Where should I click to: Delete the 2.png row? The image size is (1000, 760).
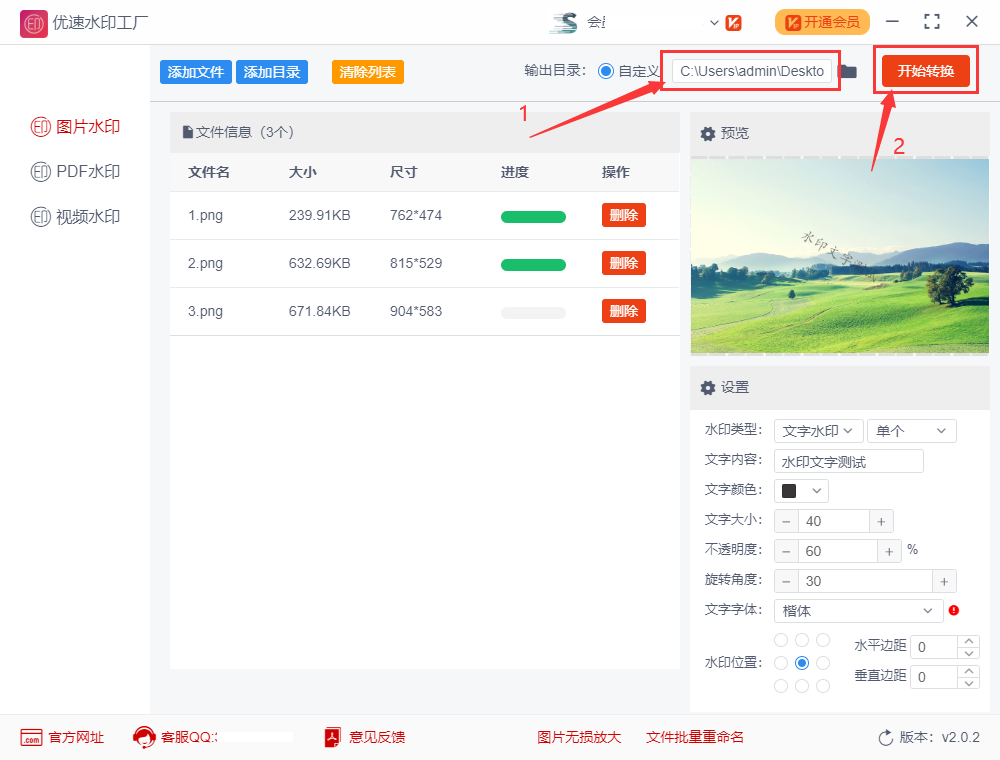coord(624,263)
